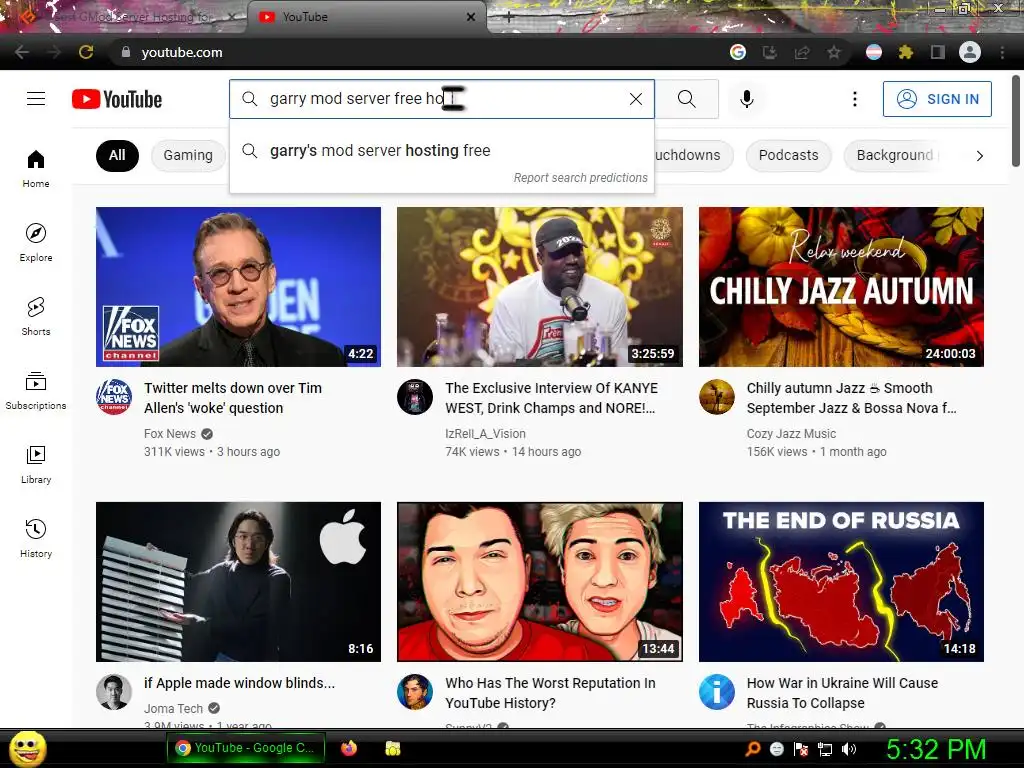
Task: Open the Chrome three-dot menu
Action: tap(1002, 52)
